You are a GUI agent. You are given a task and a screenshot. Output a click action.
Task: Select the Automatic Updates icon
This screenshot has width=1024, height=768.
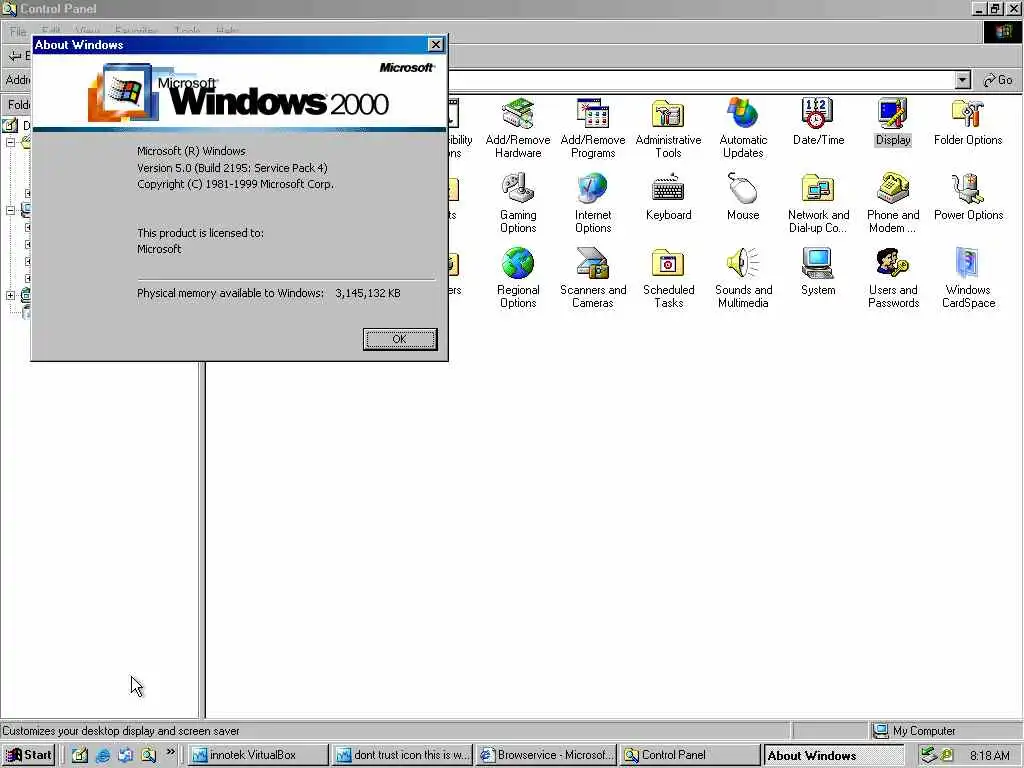(743, 128)
